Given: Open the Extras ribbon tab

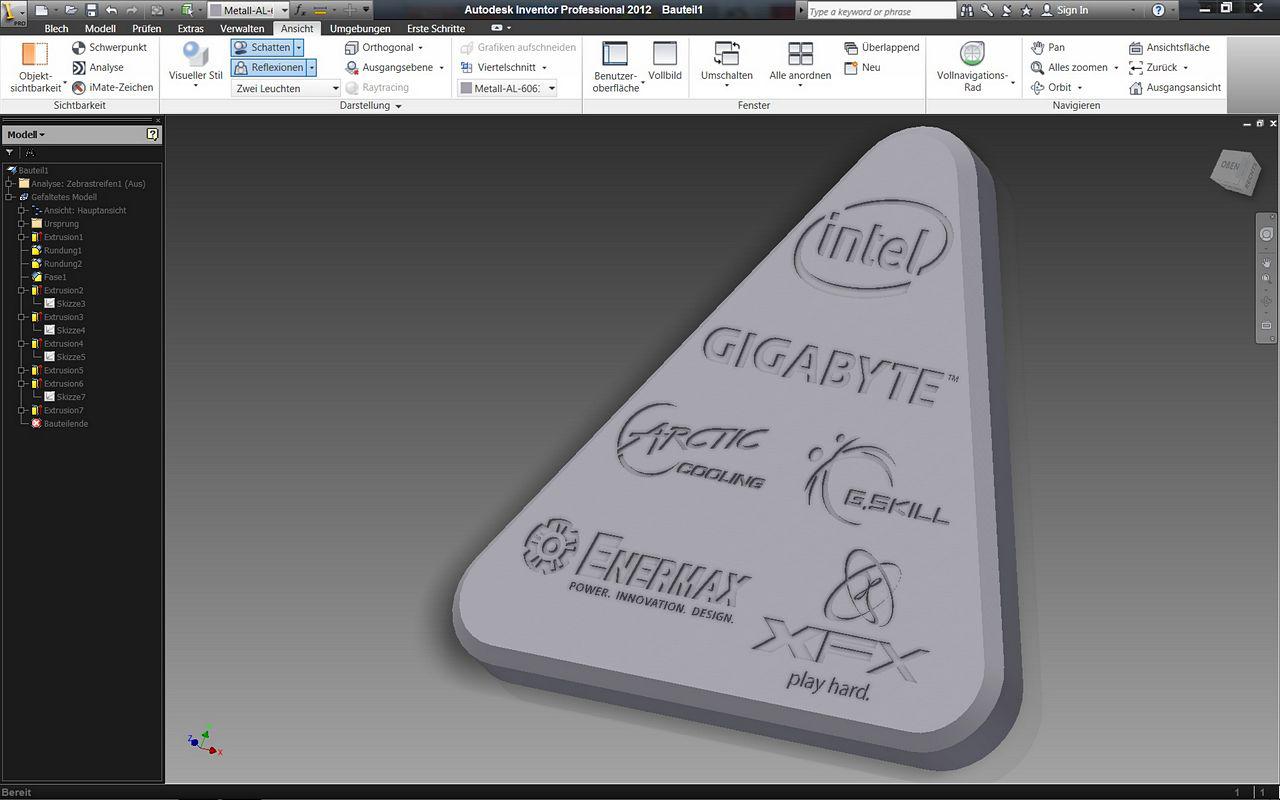Looking at the screenshot, I should click(x=190, y=29).
